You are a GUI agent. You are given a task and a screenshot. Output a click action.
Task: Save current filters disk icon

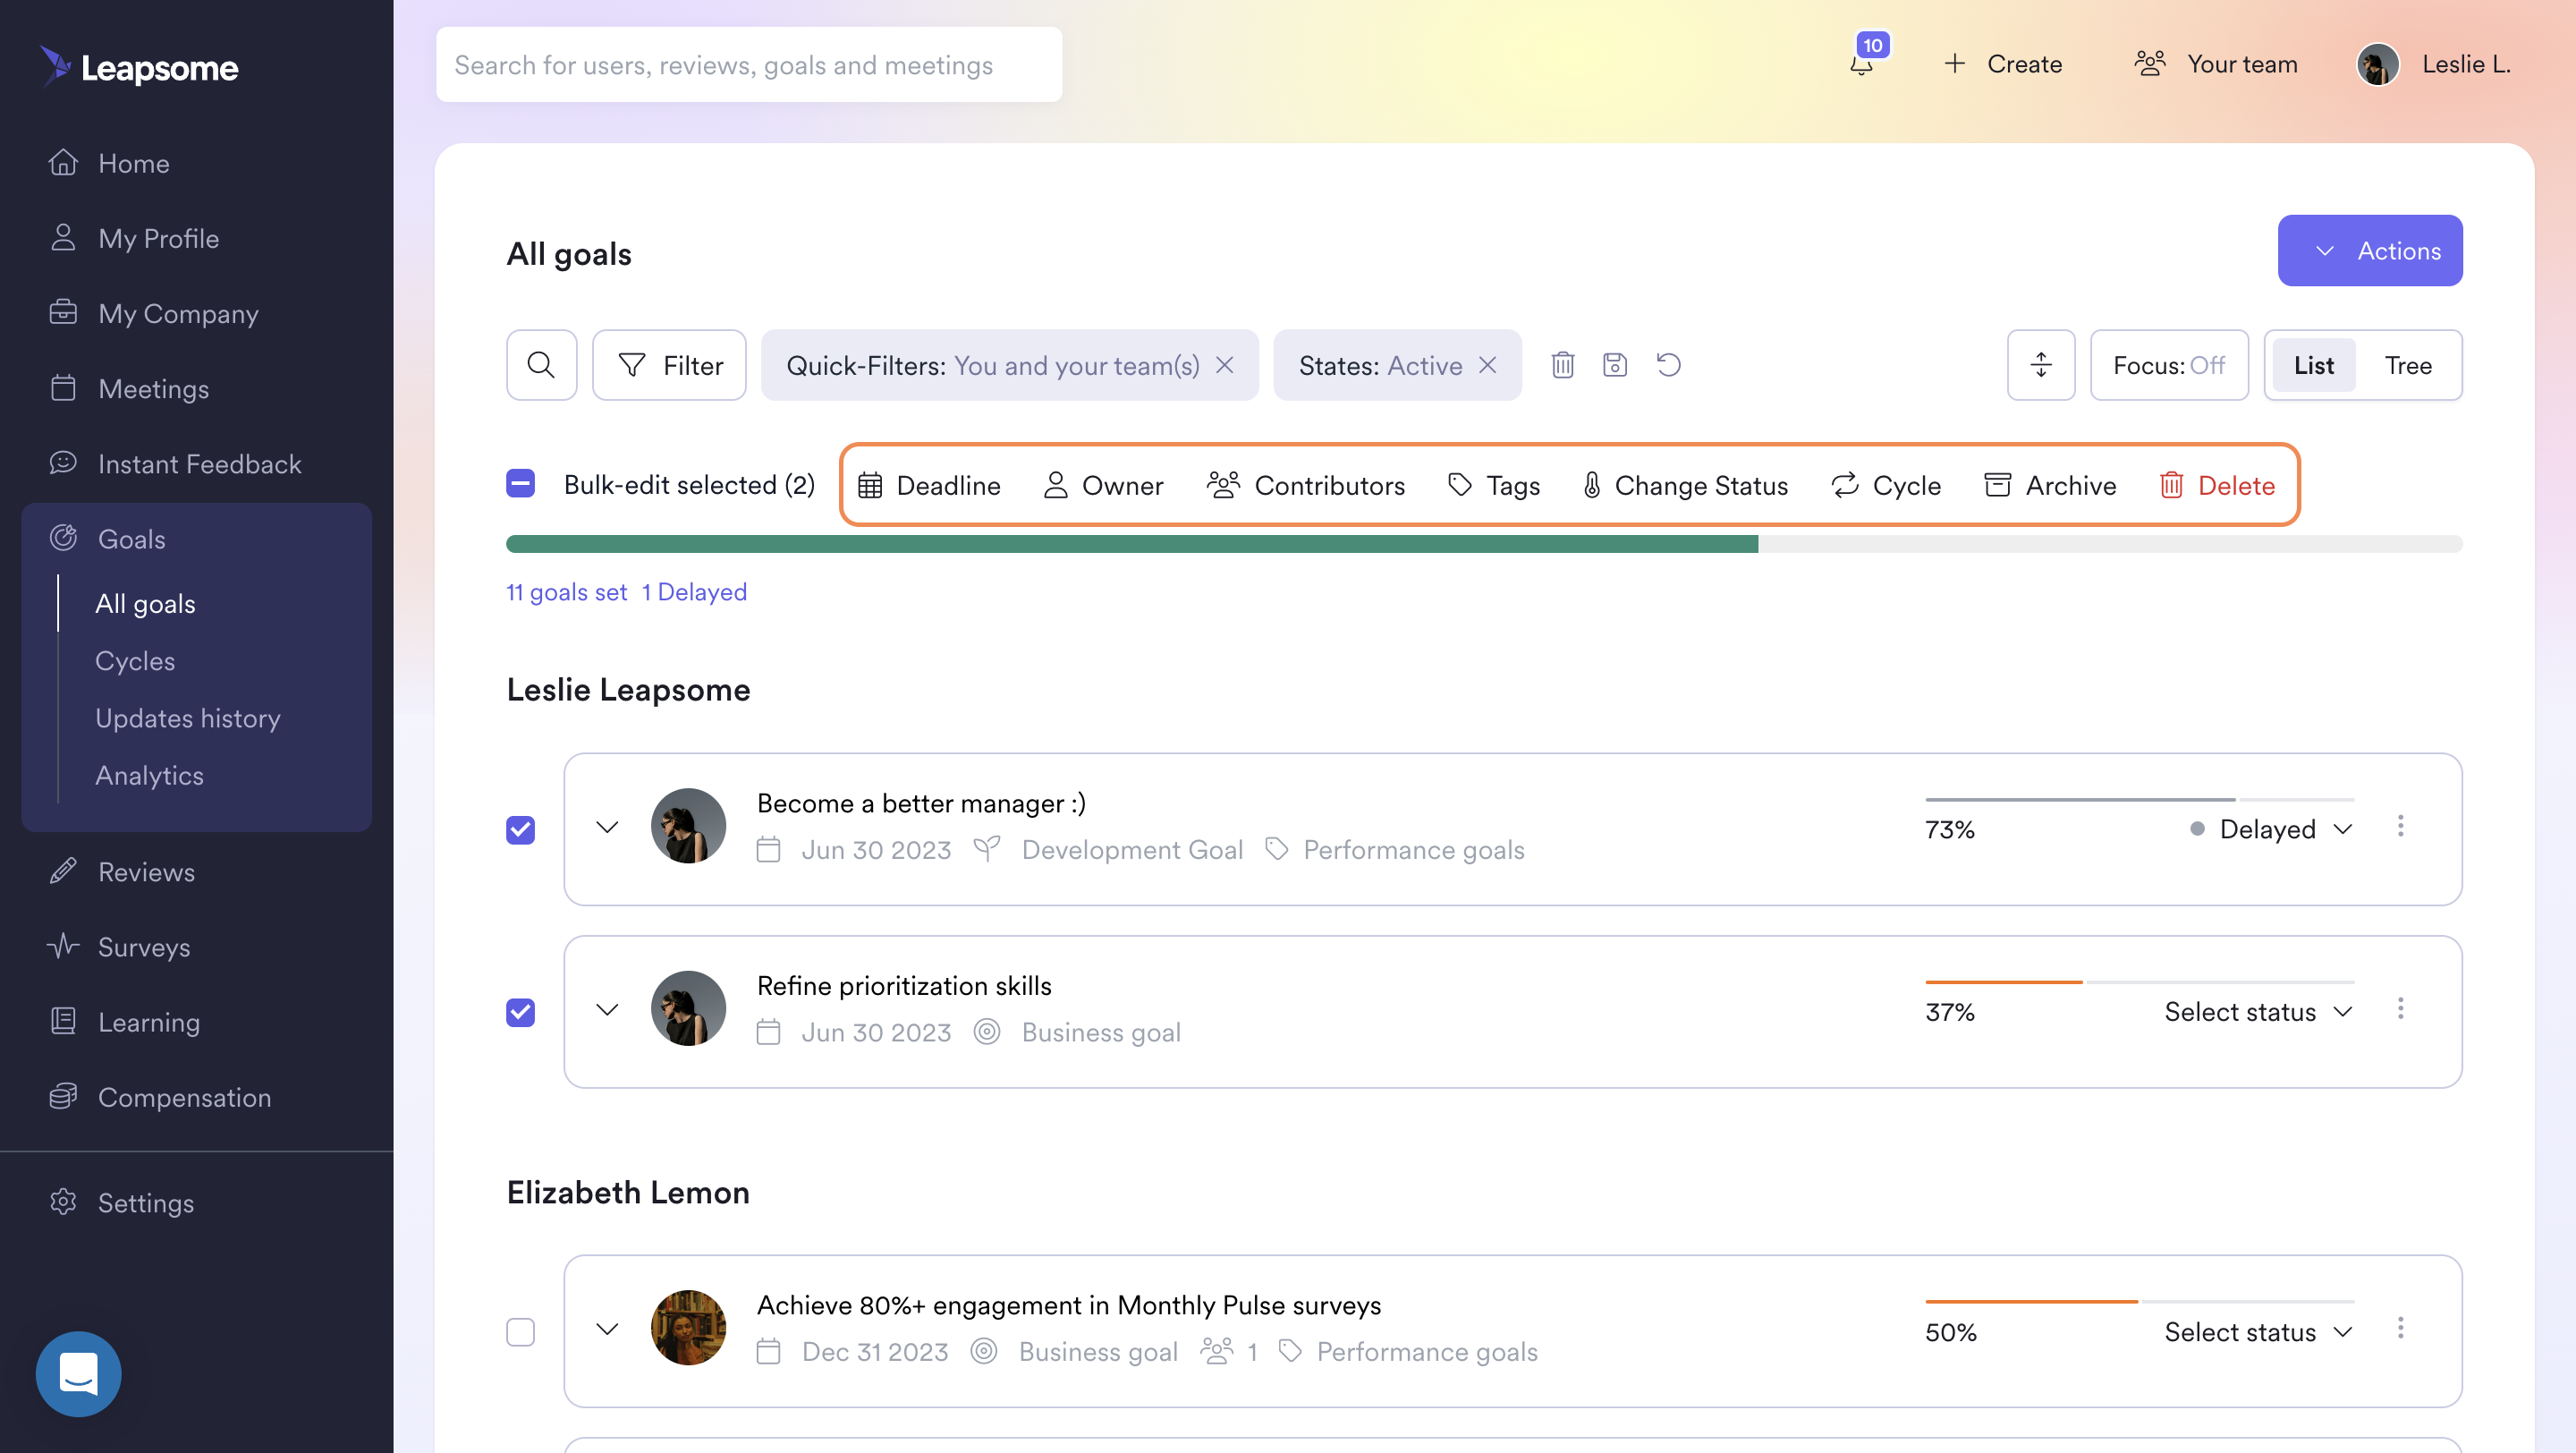tap(1615, 365)
